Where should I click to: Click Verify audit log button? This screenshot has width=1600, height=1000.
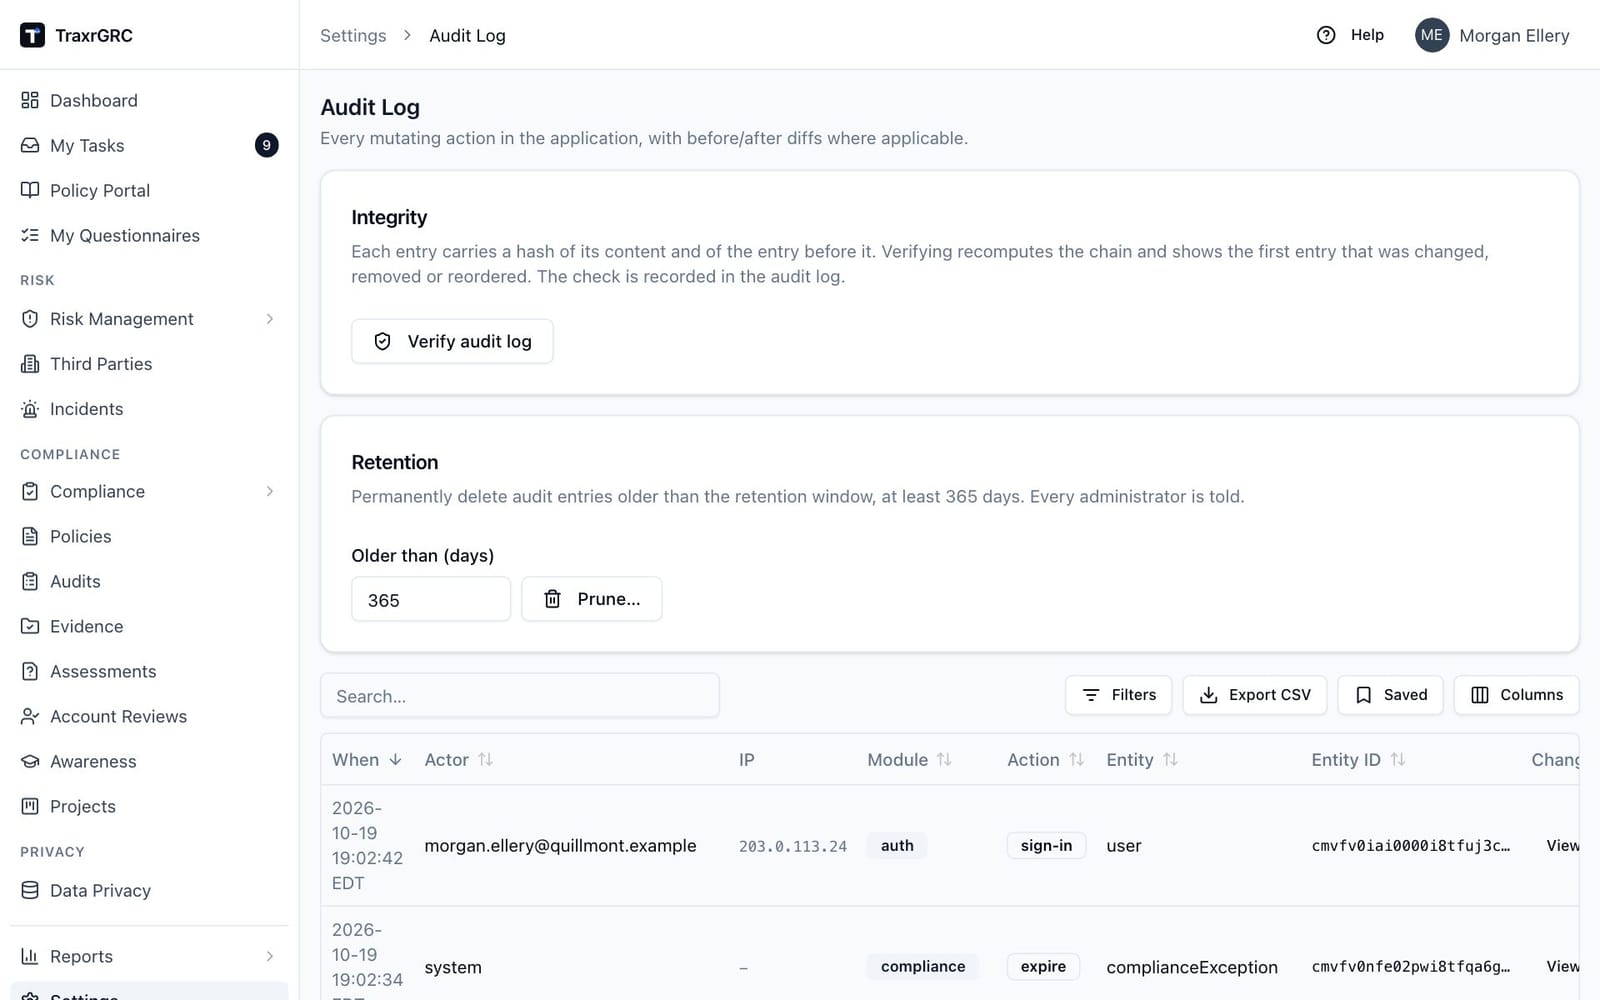(x=452, y=341)
